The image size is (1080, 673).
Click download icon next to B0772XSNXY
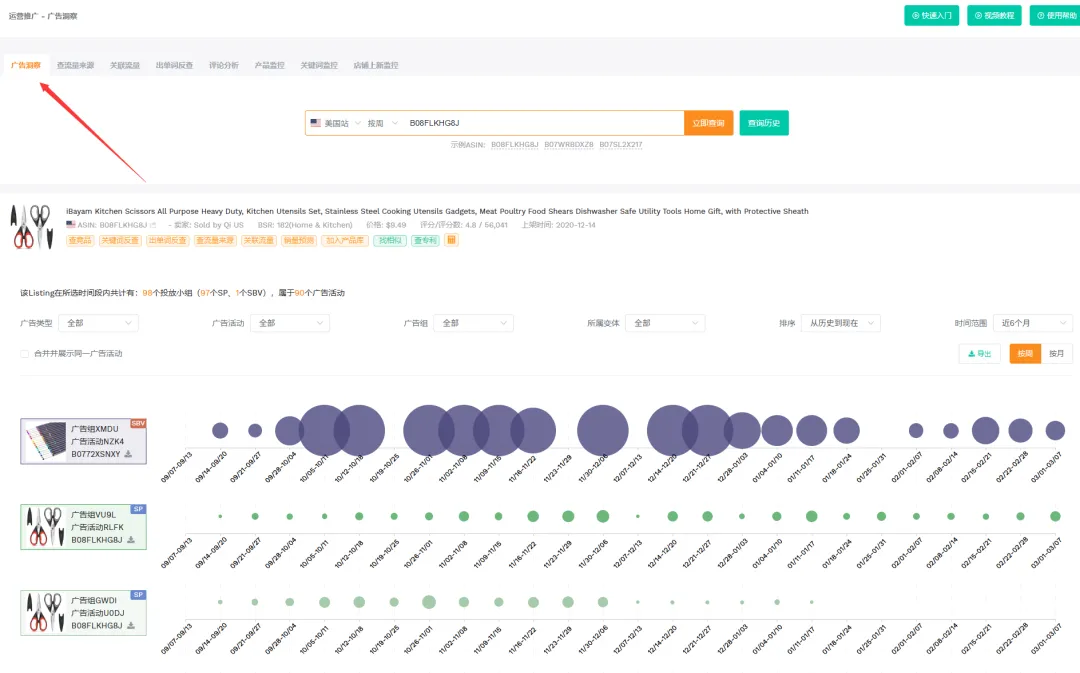pos(129,454)
